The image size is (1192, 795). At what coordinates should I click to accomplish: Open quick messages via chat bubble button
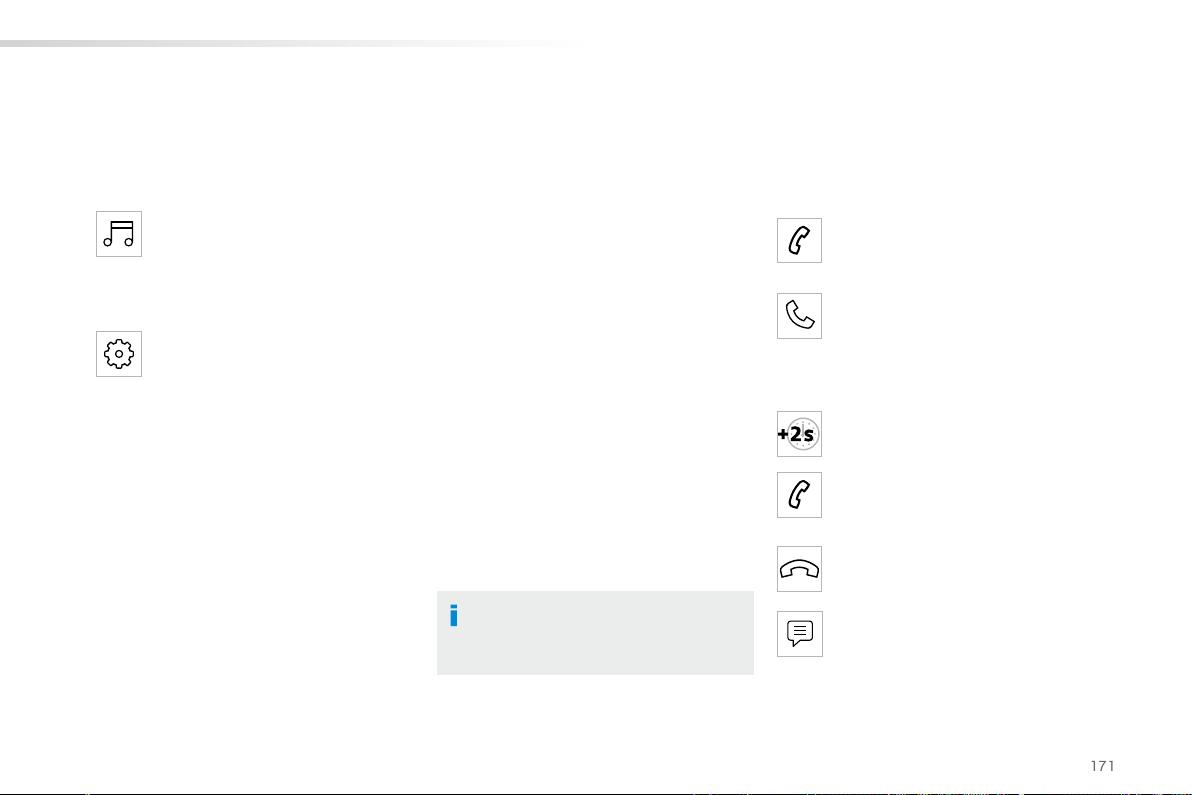pyautogui.click(x=799, y=634)
